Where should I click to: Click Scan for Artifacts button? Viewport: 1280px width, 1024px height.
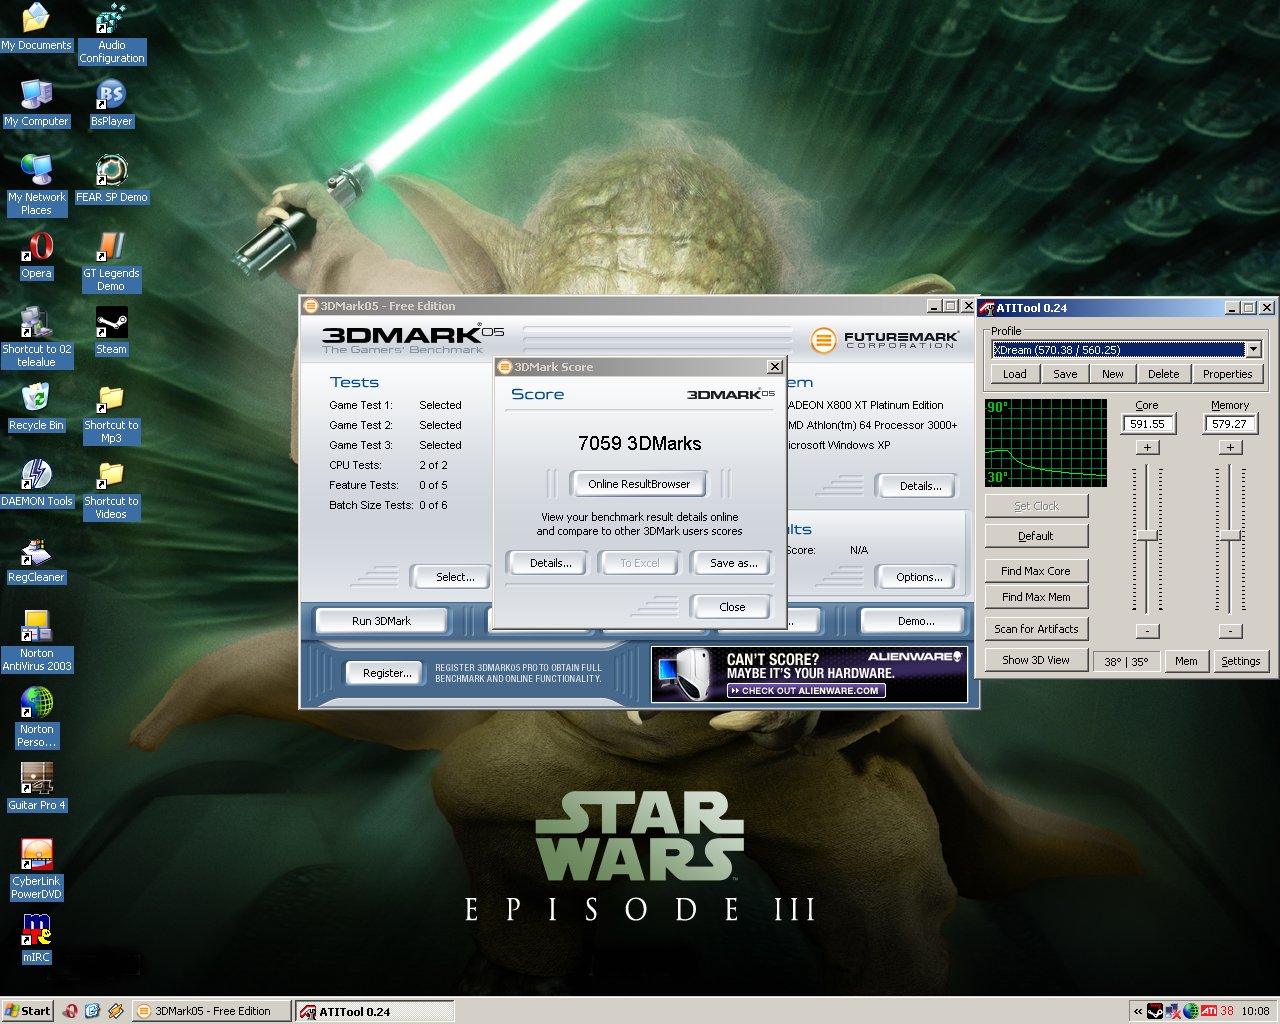click(1036, 629)
